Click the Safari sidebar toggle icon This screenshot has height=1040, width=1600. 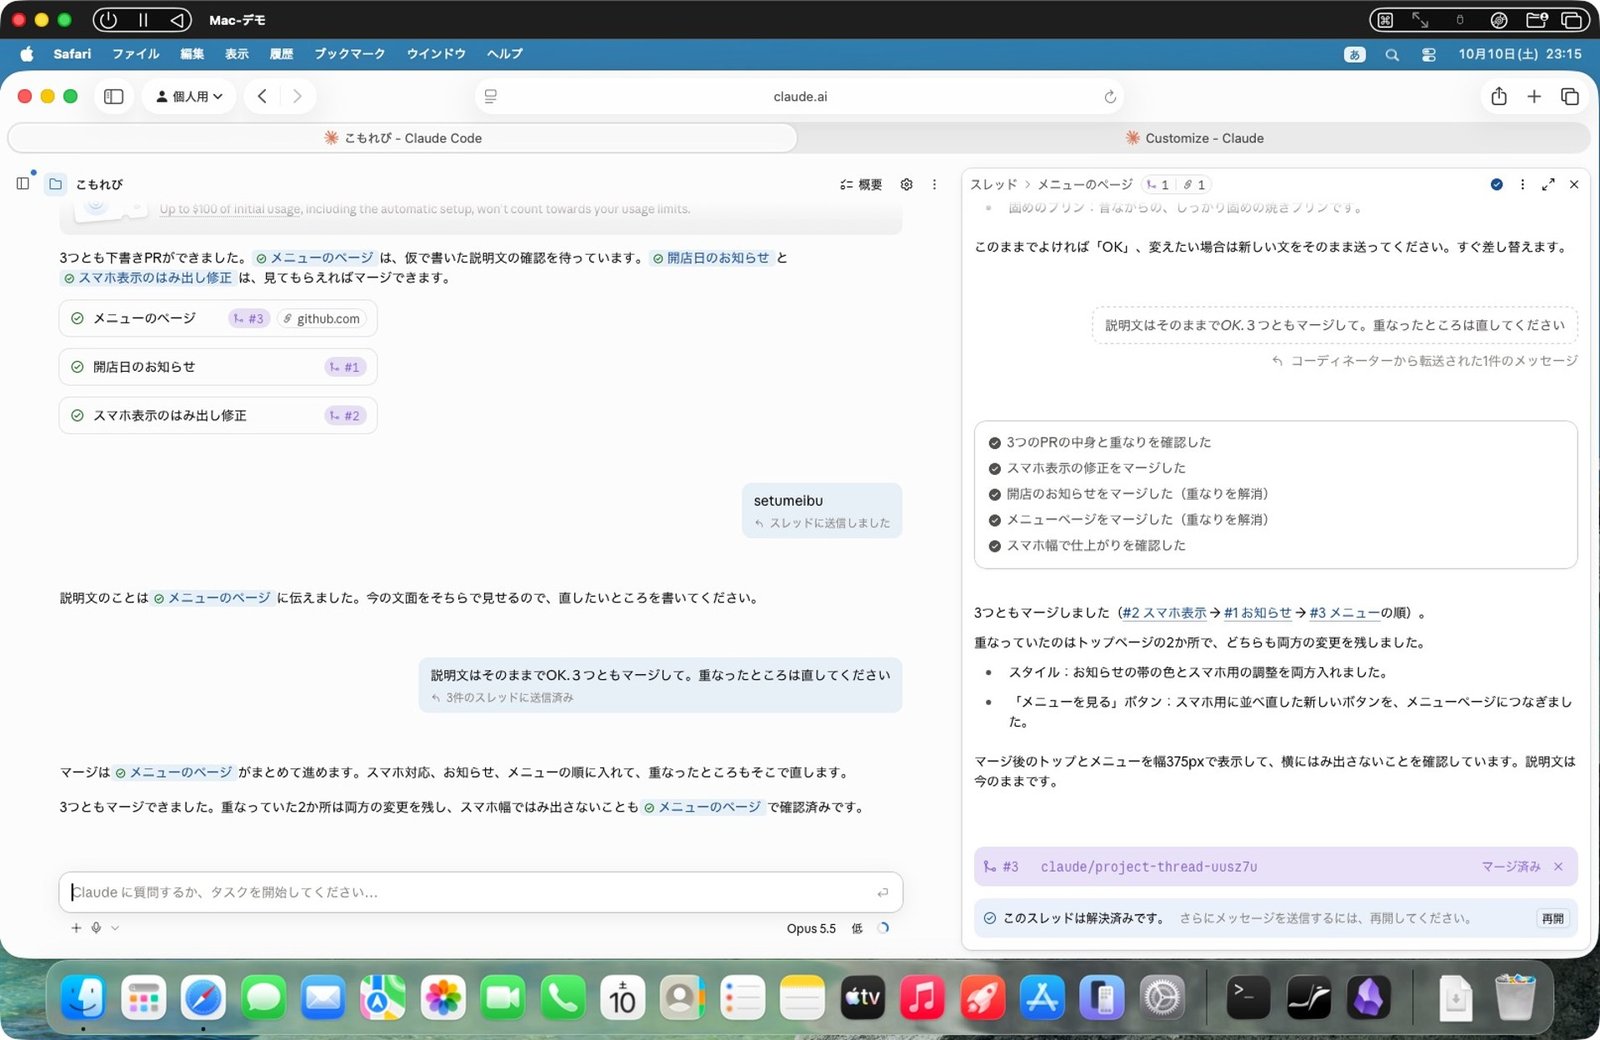pos(114,96)
